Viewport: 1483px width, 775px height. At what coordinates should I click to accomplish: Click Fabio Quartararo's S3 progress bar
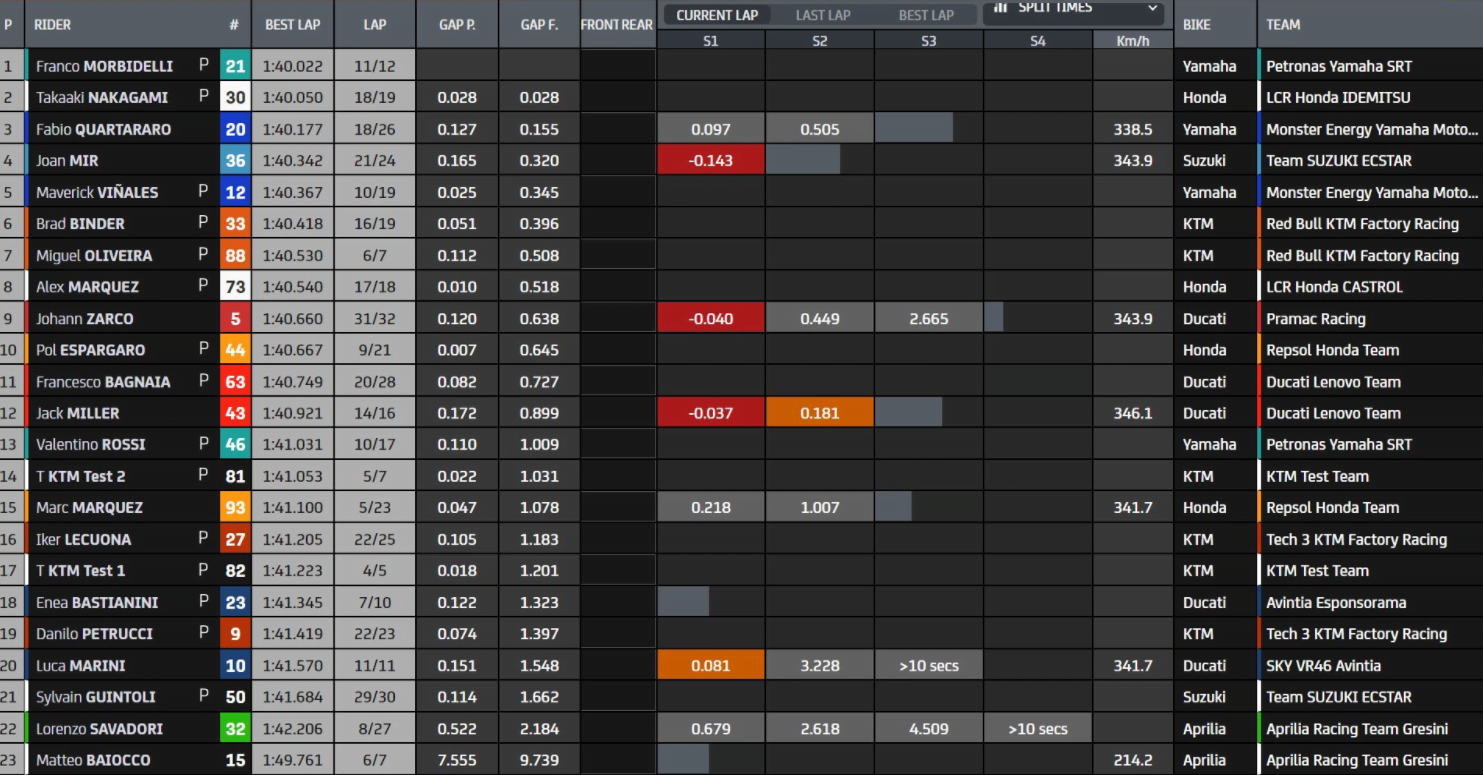(914, 129)
